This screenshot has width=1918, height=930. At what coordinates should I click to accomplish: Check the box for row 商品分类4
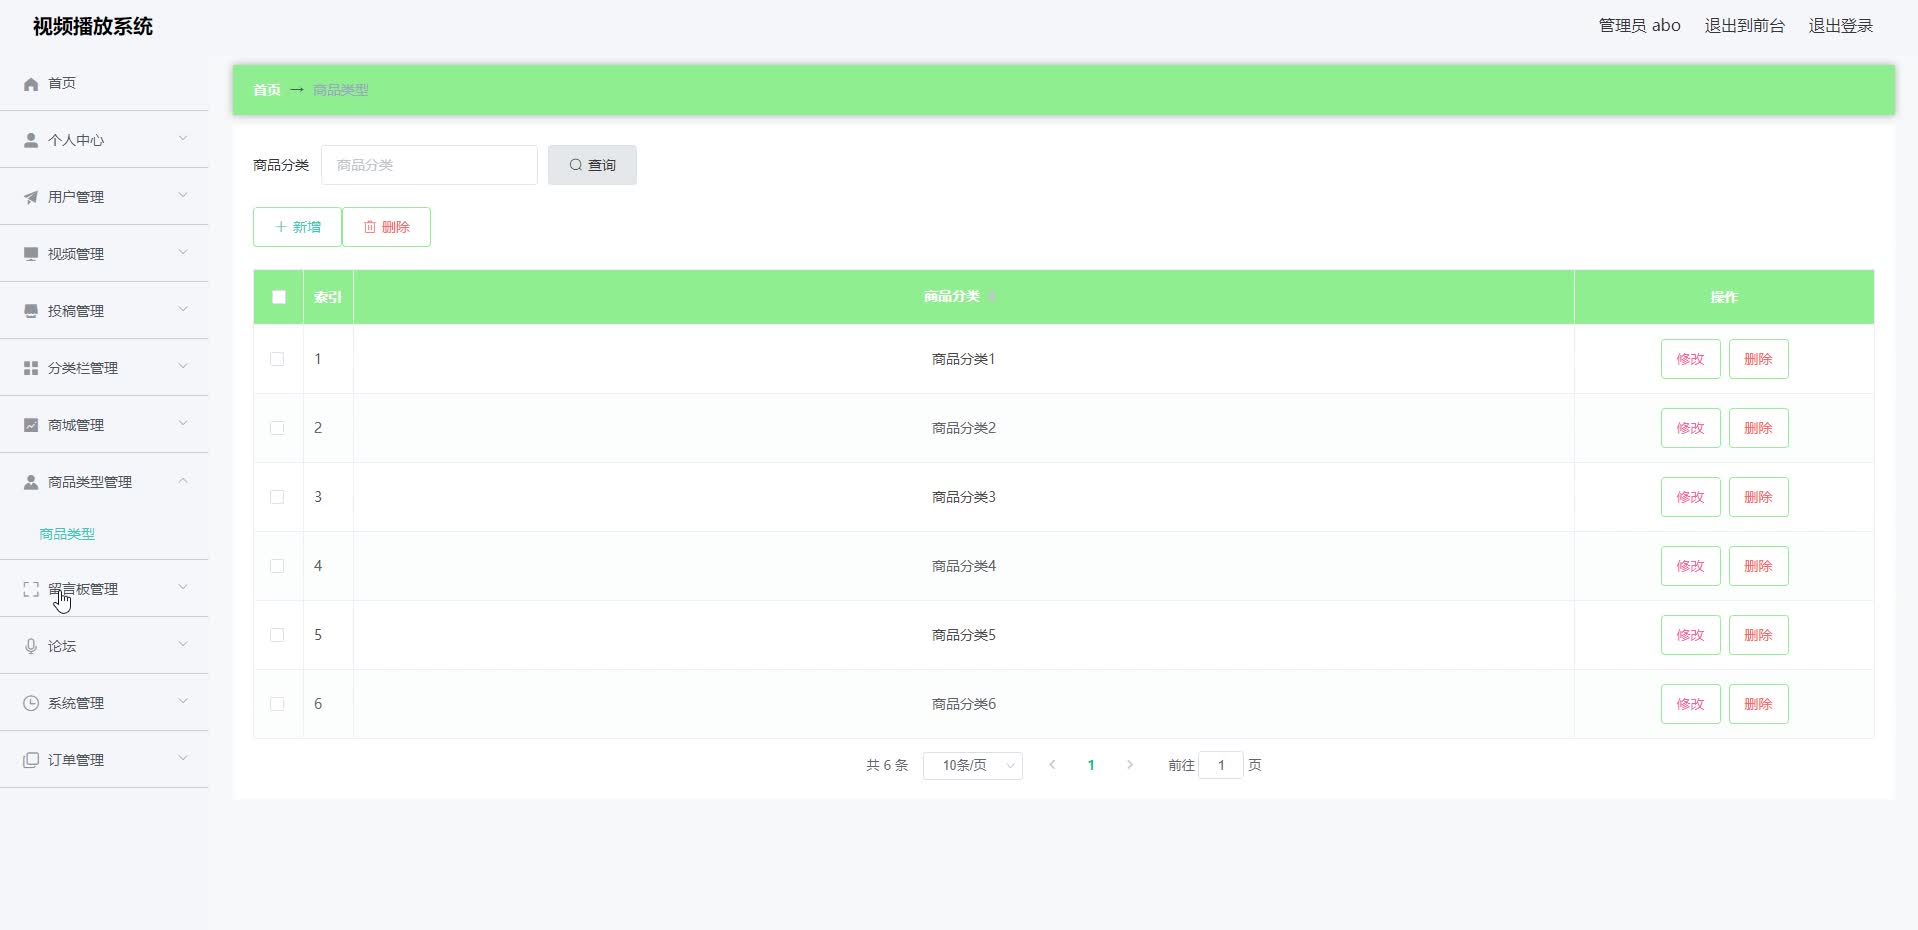click(277, 566)
